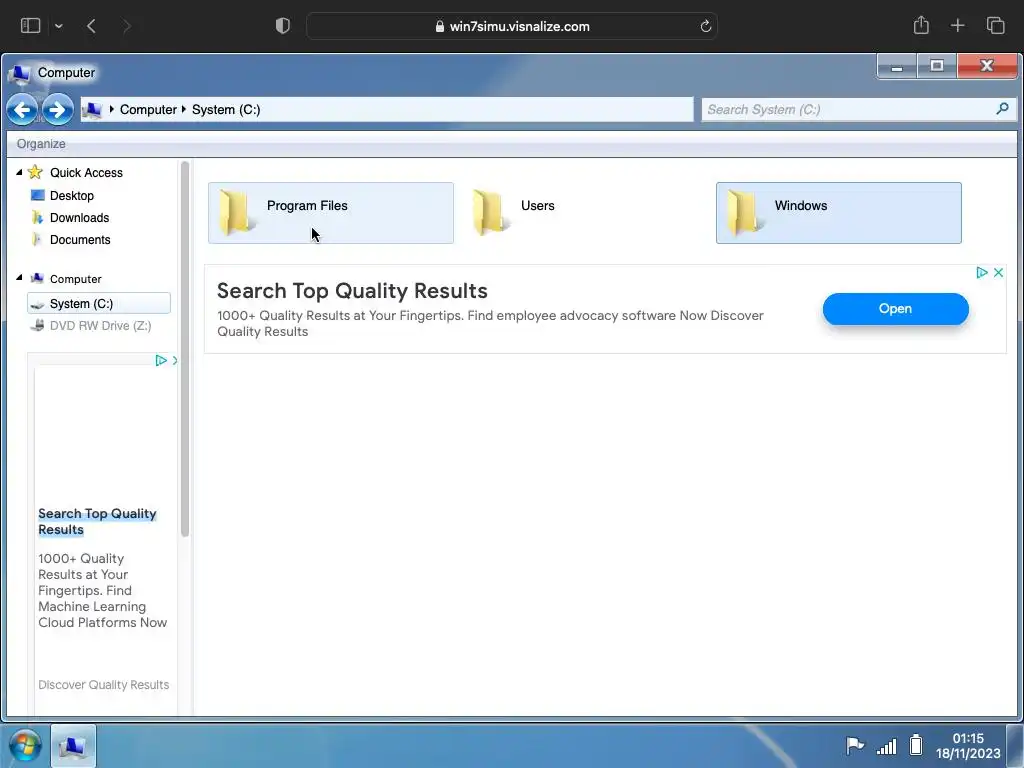Go back in Safari history
1024x768 pixels.
[91, 26]
